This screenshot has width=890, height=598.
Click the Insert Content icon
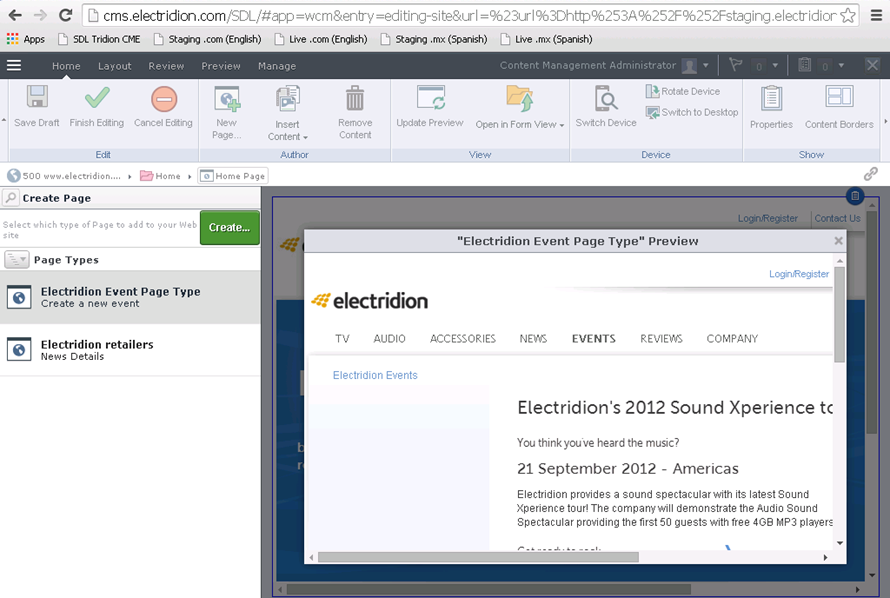(x=288, y=98)
